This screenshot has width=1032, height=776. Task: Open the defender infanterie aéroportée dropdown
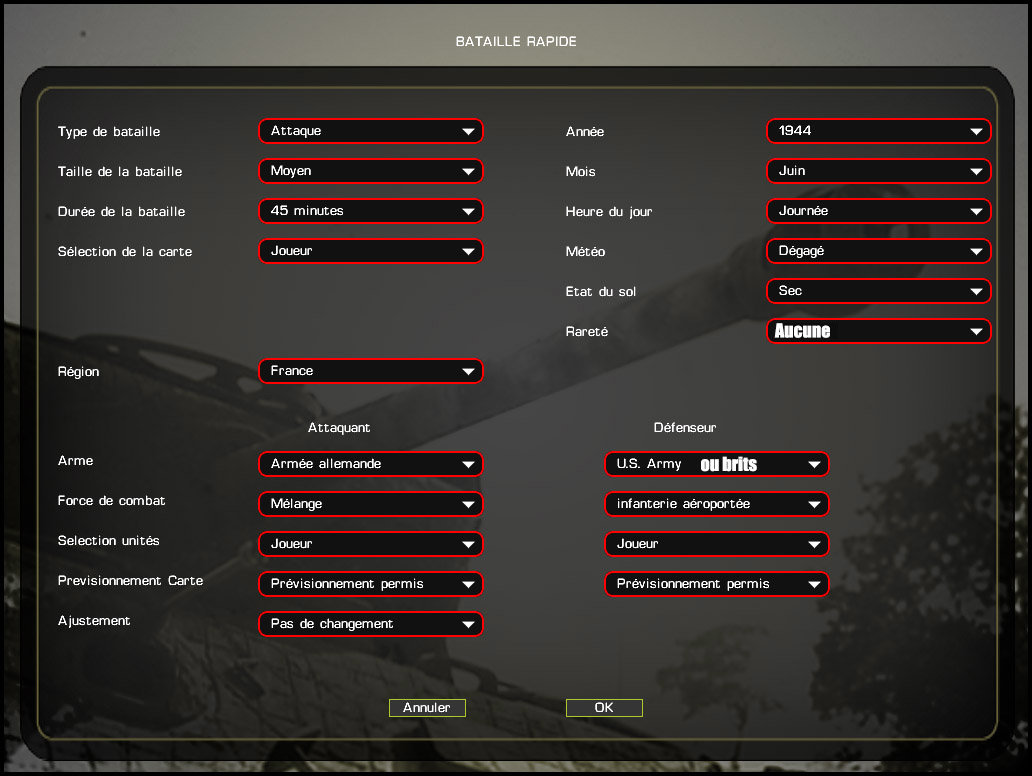click(x=717, y=504)
